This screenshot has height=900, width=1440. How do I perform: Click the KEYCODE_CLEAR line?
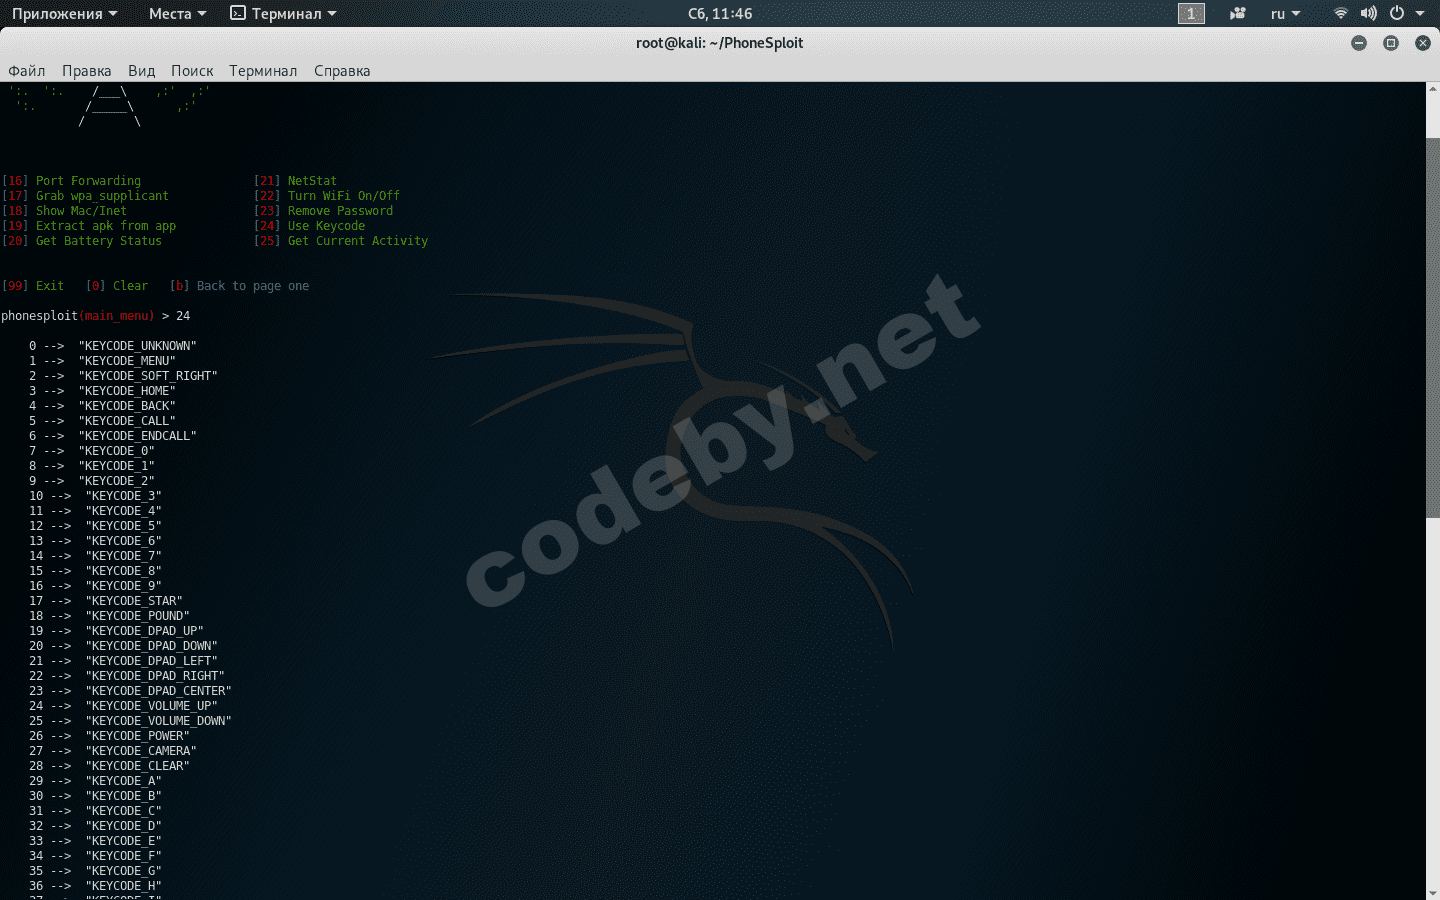(109, 766)
